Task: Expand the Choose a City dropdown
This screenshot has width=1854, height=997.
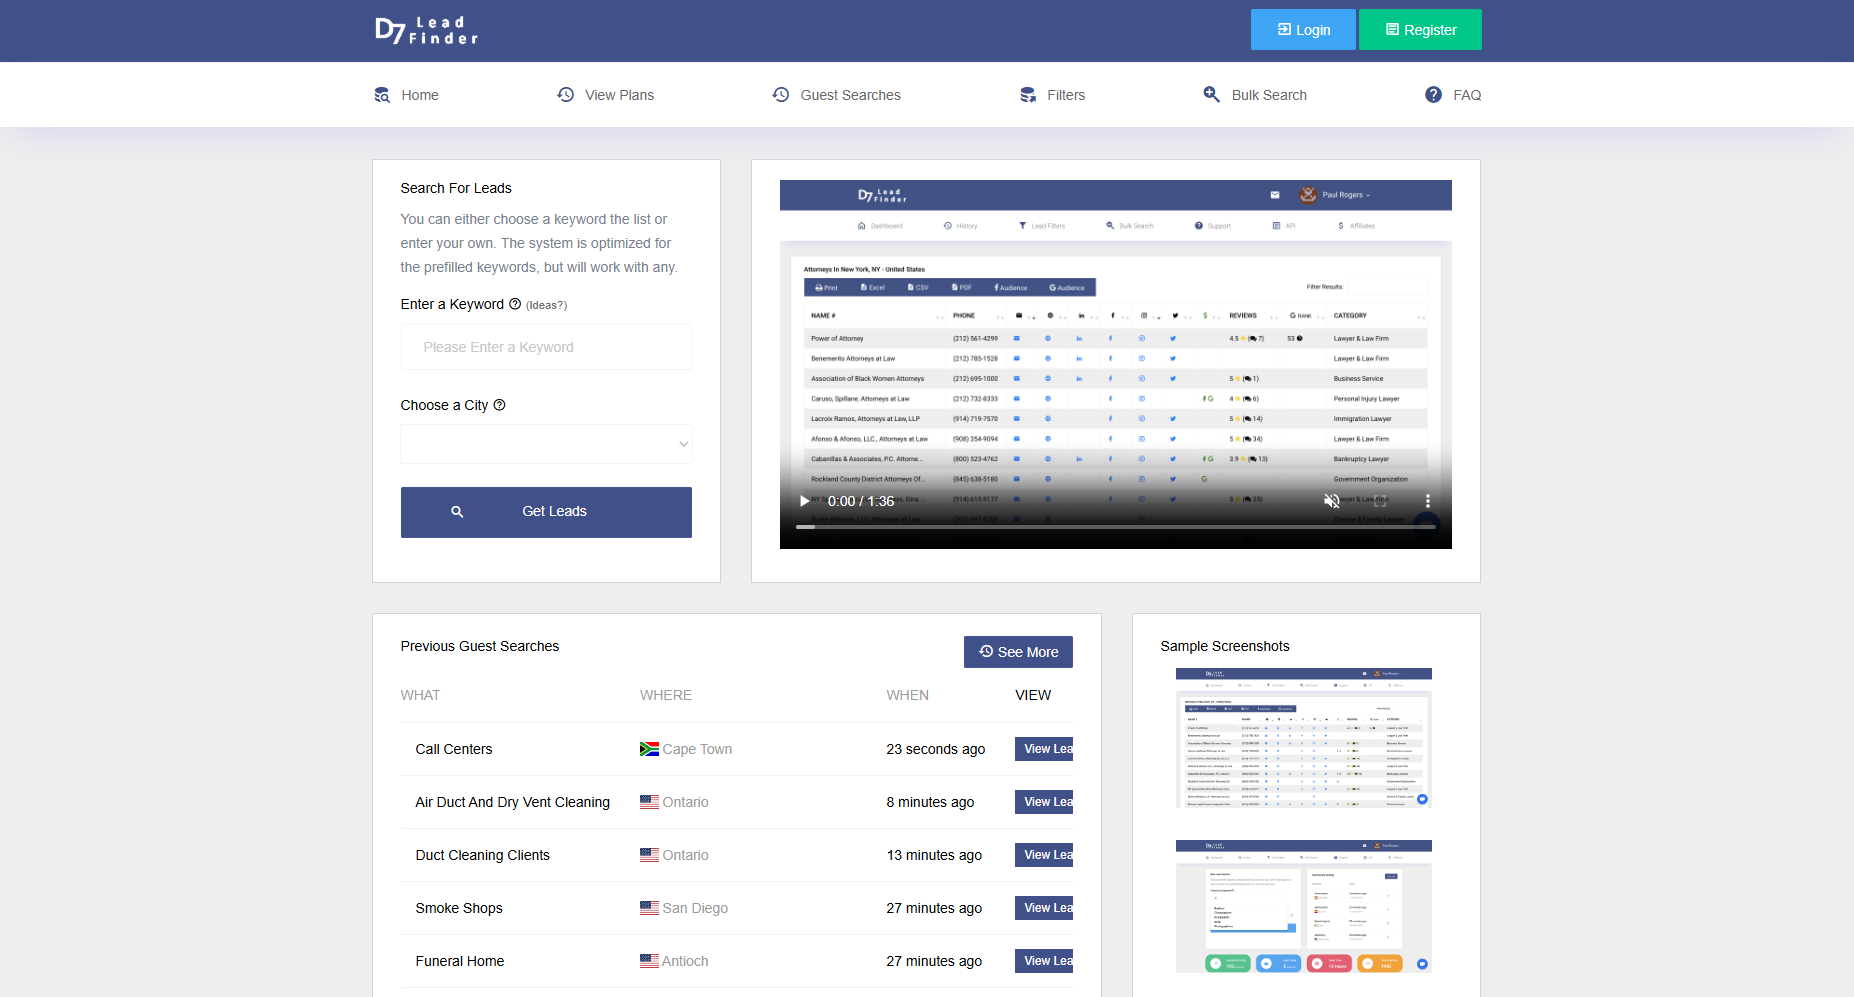Action: pos(546,444)
